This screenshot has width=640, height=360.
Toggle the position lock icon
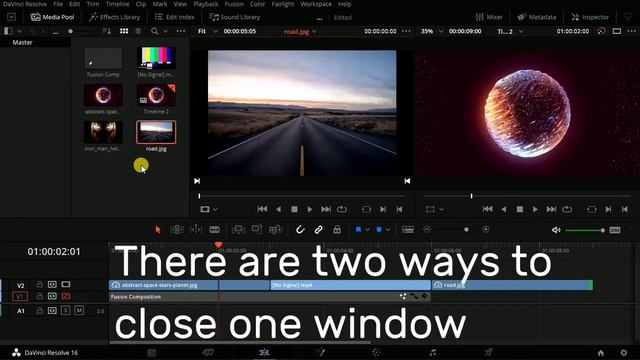337,230
